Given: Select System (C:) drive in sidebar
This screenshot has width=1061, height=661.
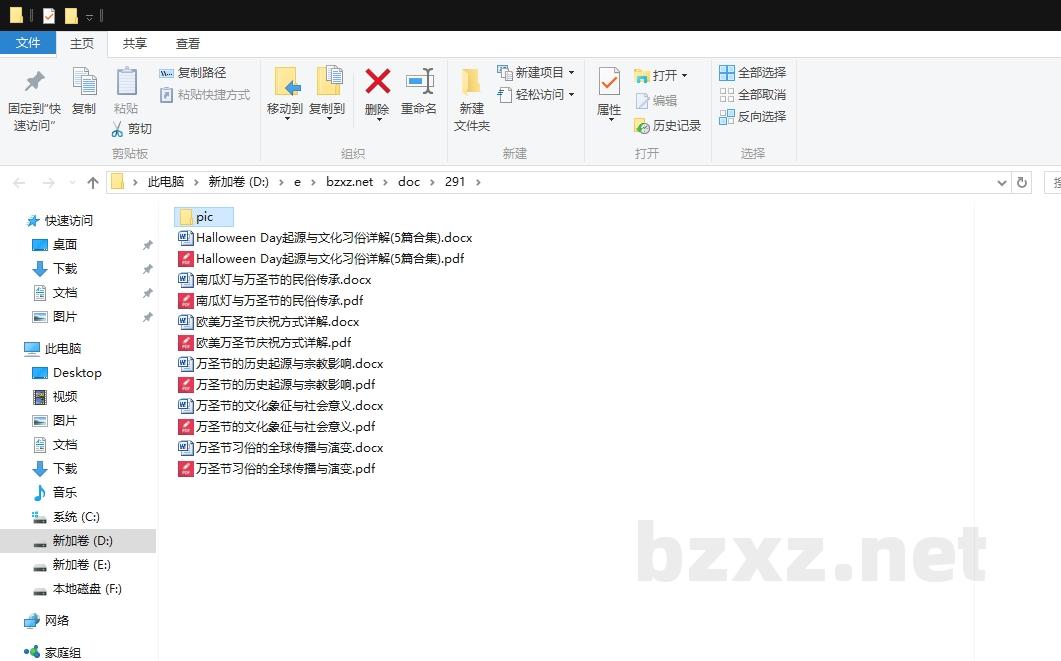Looking at the screenshot, I should (75, 517).
